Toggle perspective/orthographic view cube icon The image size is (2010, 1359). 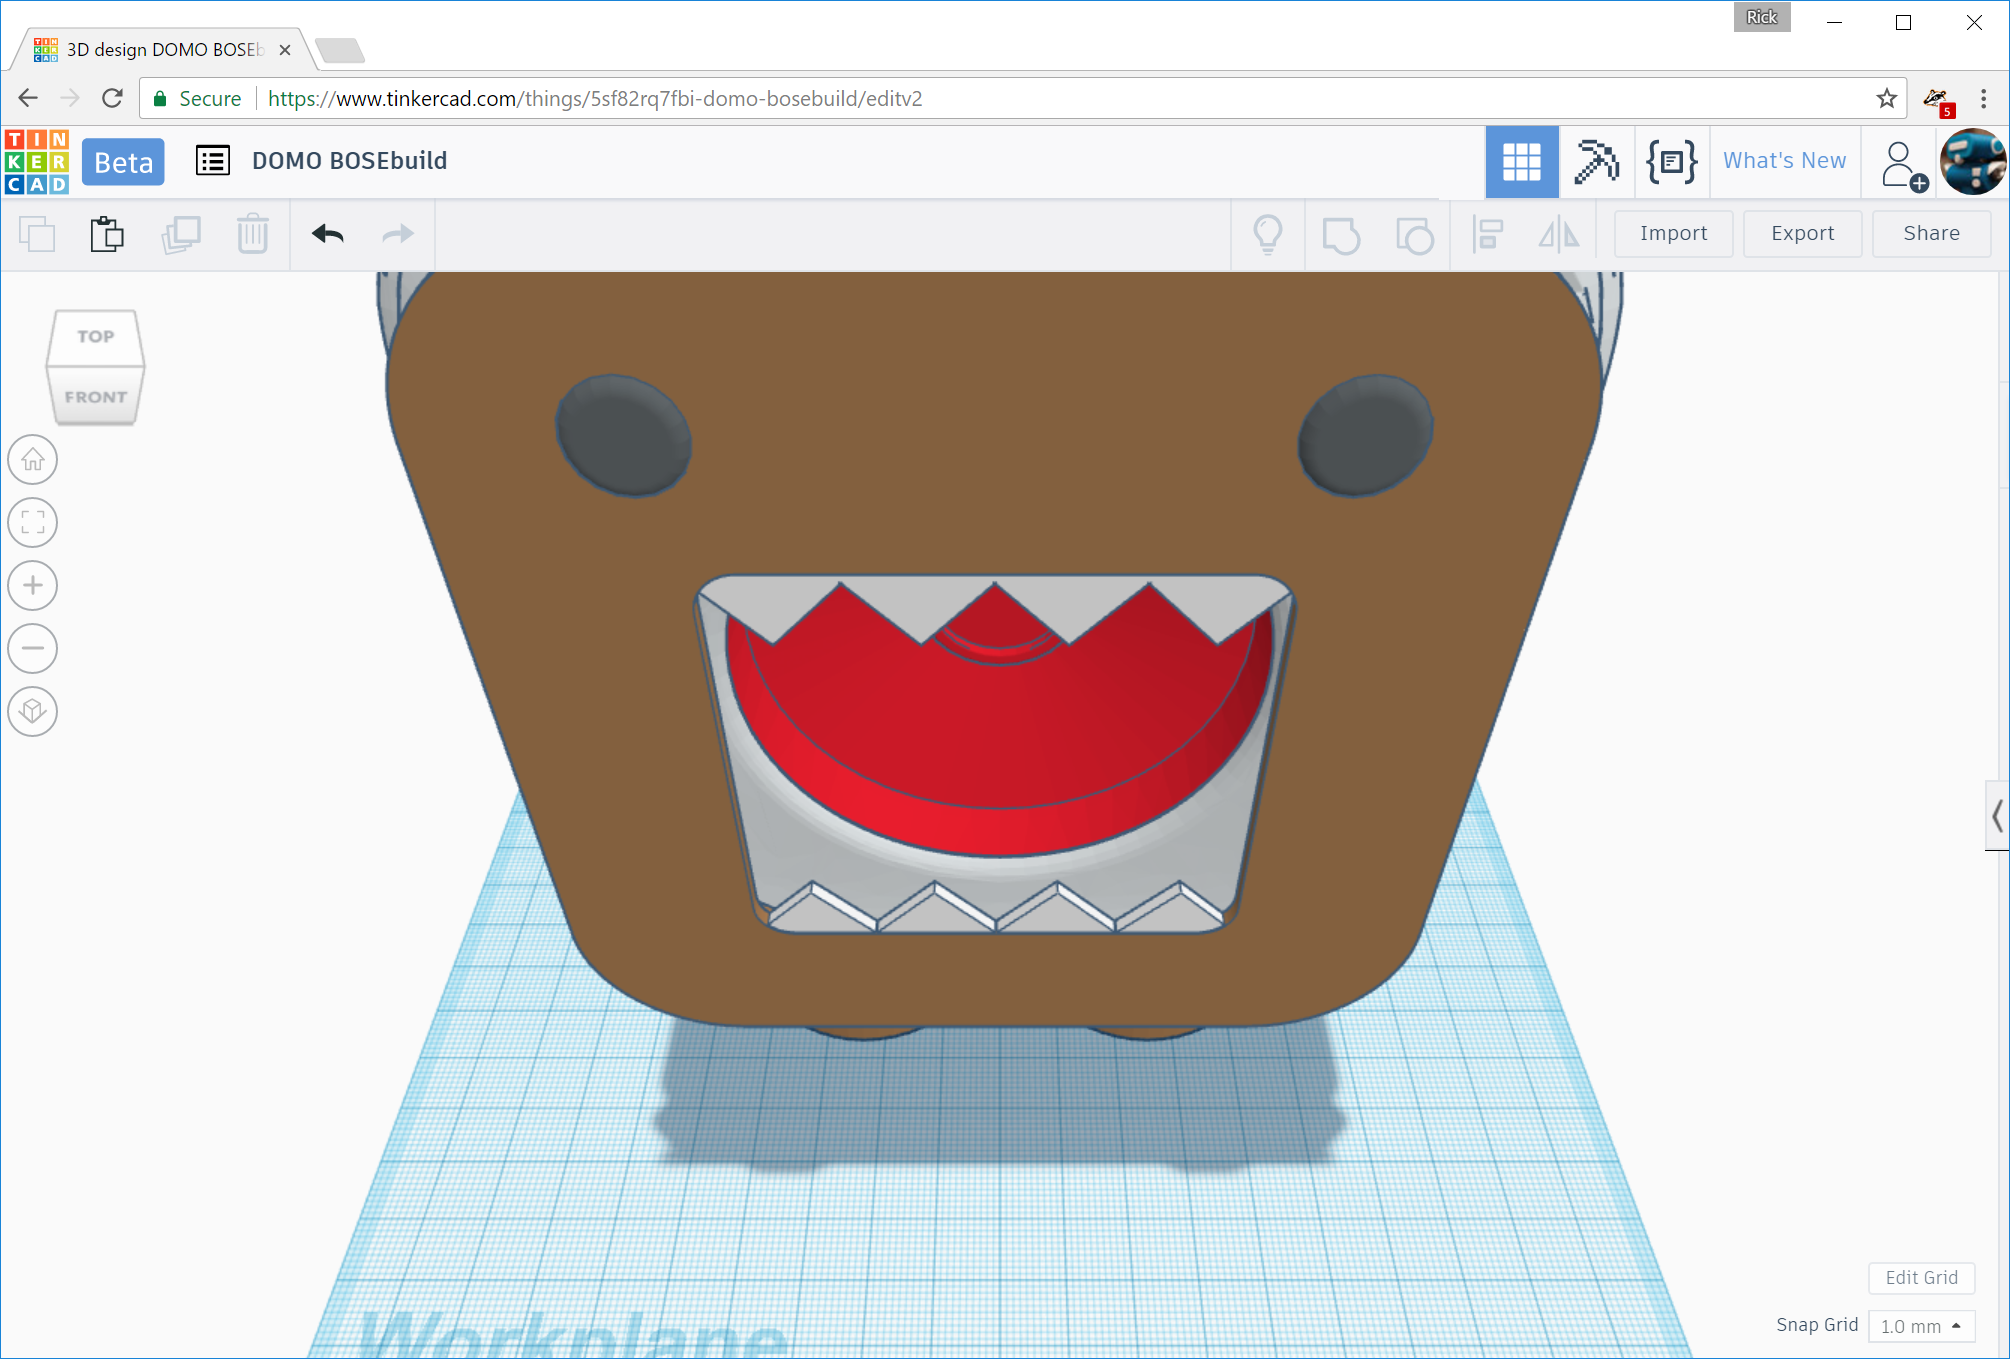[x=33, y=711]
